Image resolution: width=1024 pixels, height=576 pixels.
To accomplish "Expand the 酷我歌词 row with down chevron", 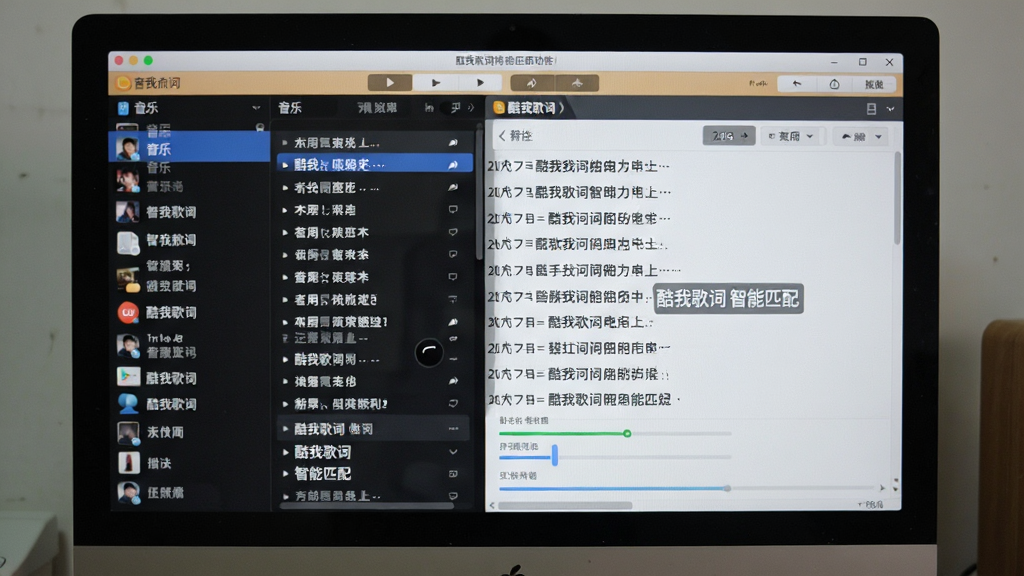I will click(x=285, y=452).
